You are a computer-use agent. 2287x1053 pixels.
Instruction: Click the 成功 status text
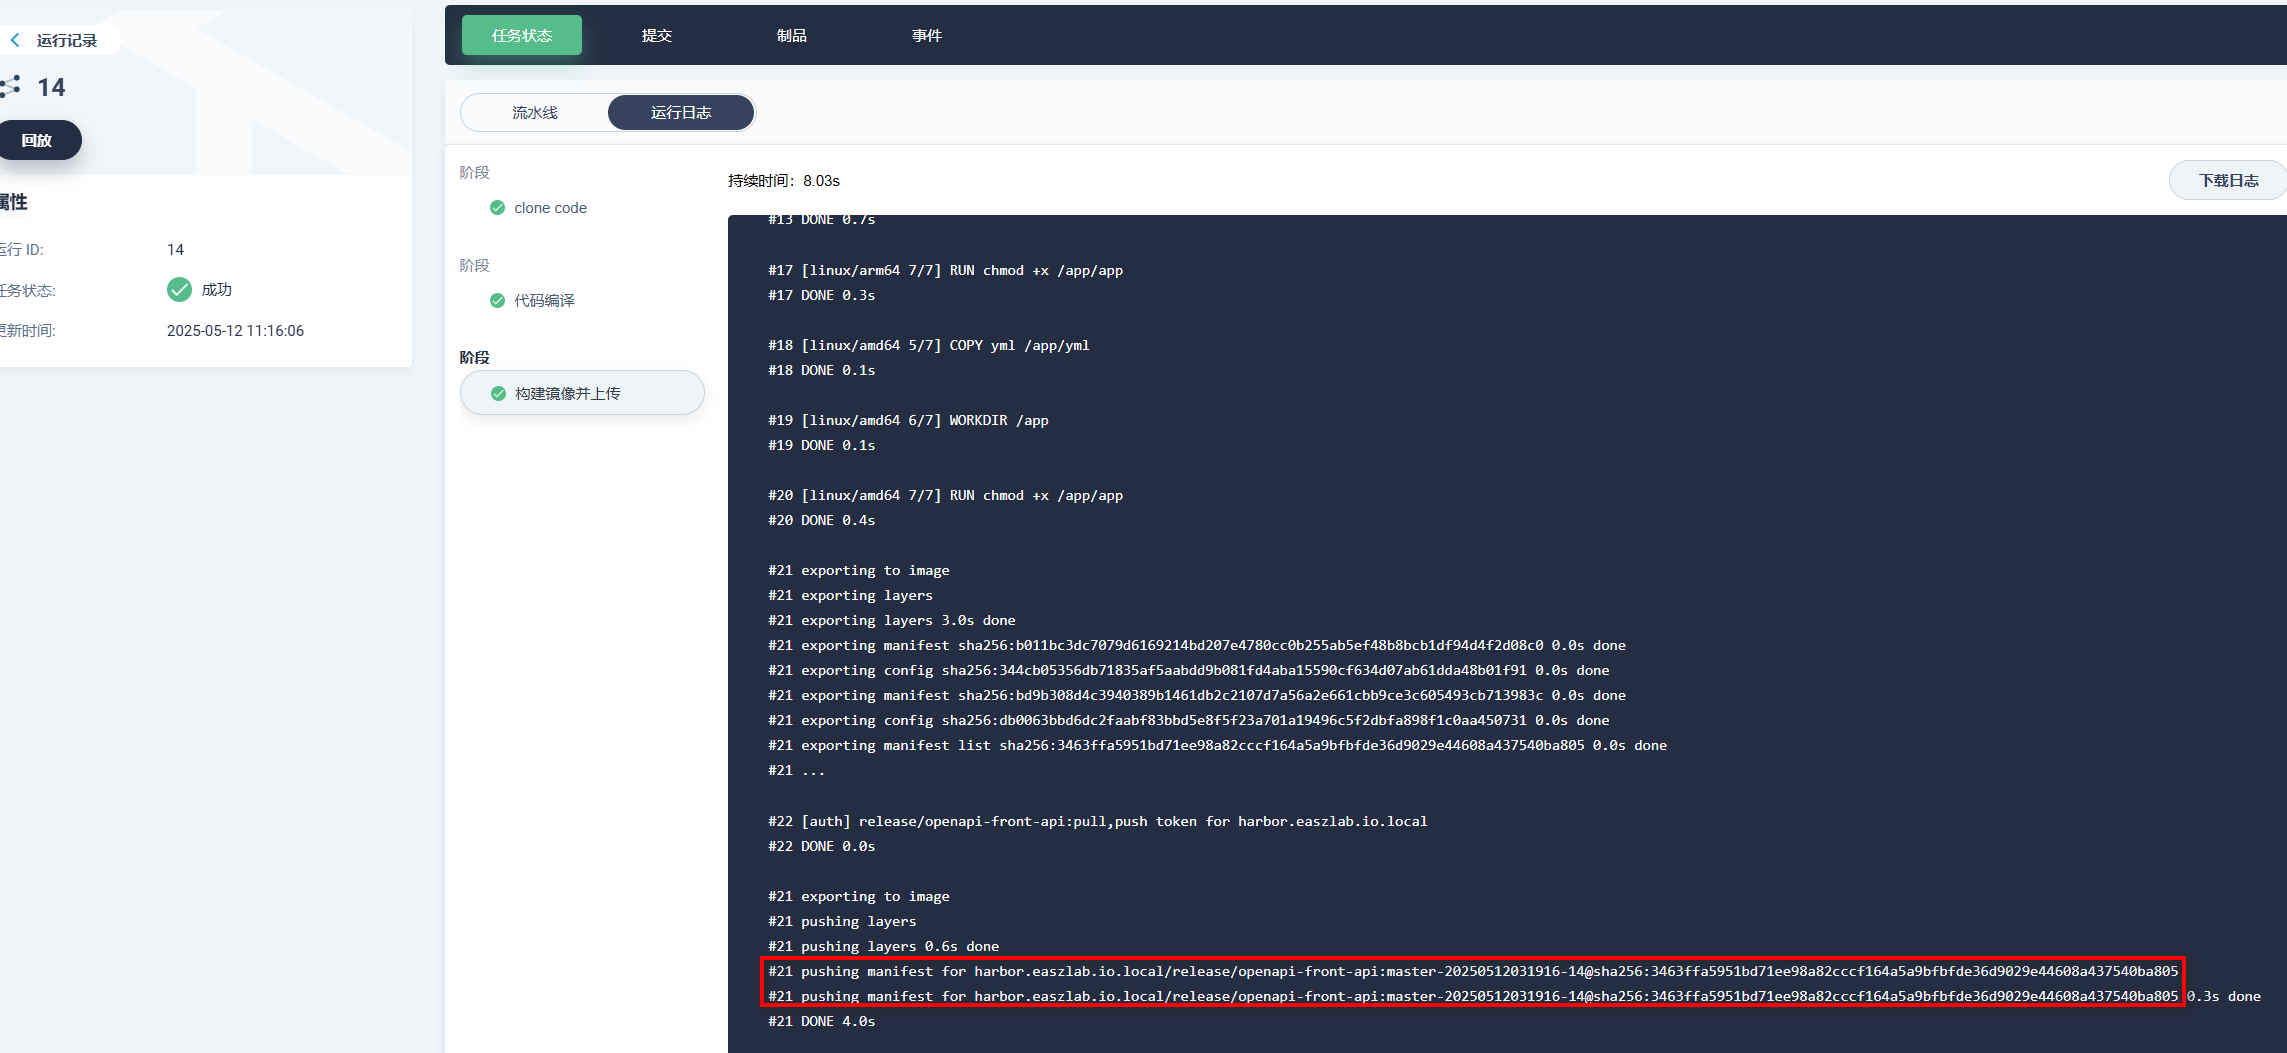[217, 290]
